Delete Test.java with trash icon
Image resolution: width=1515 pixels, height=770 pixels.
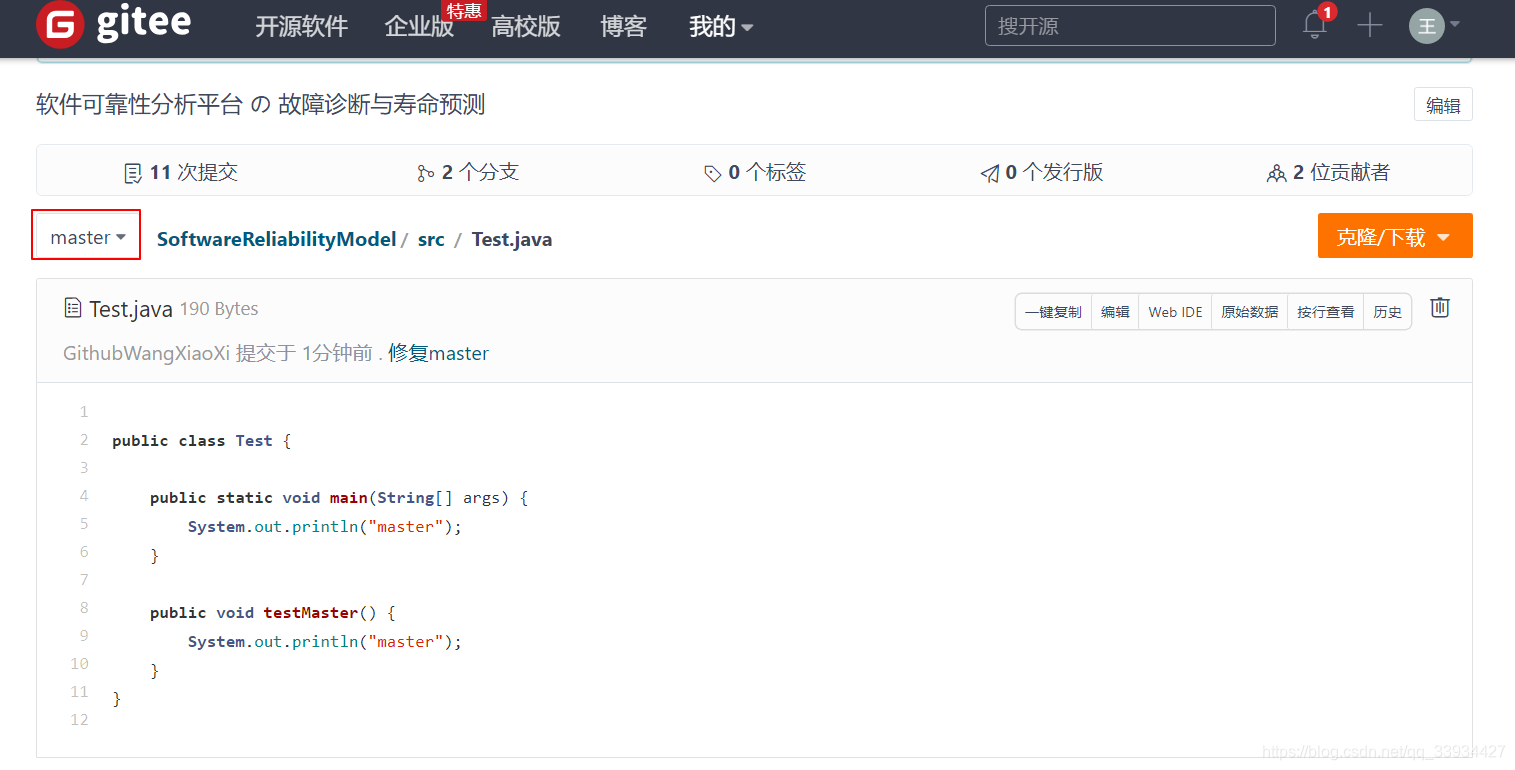1440,308
